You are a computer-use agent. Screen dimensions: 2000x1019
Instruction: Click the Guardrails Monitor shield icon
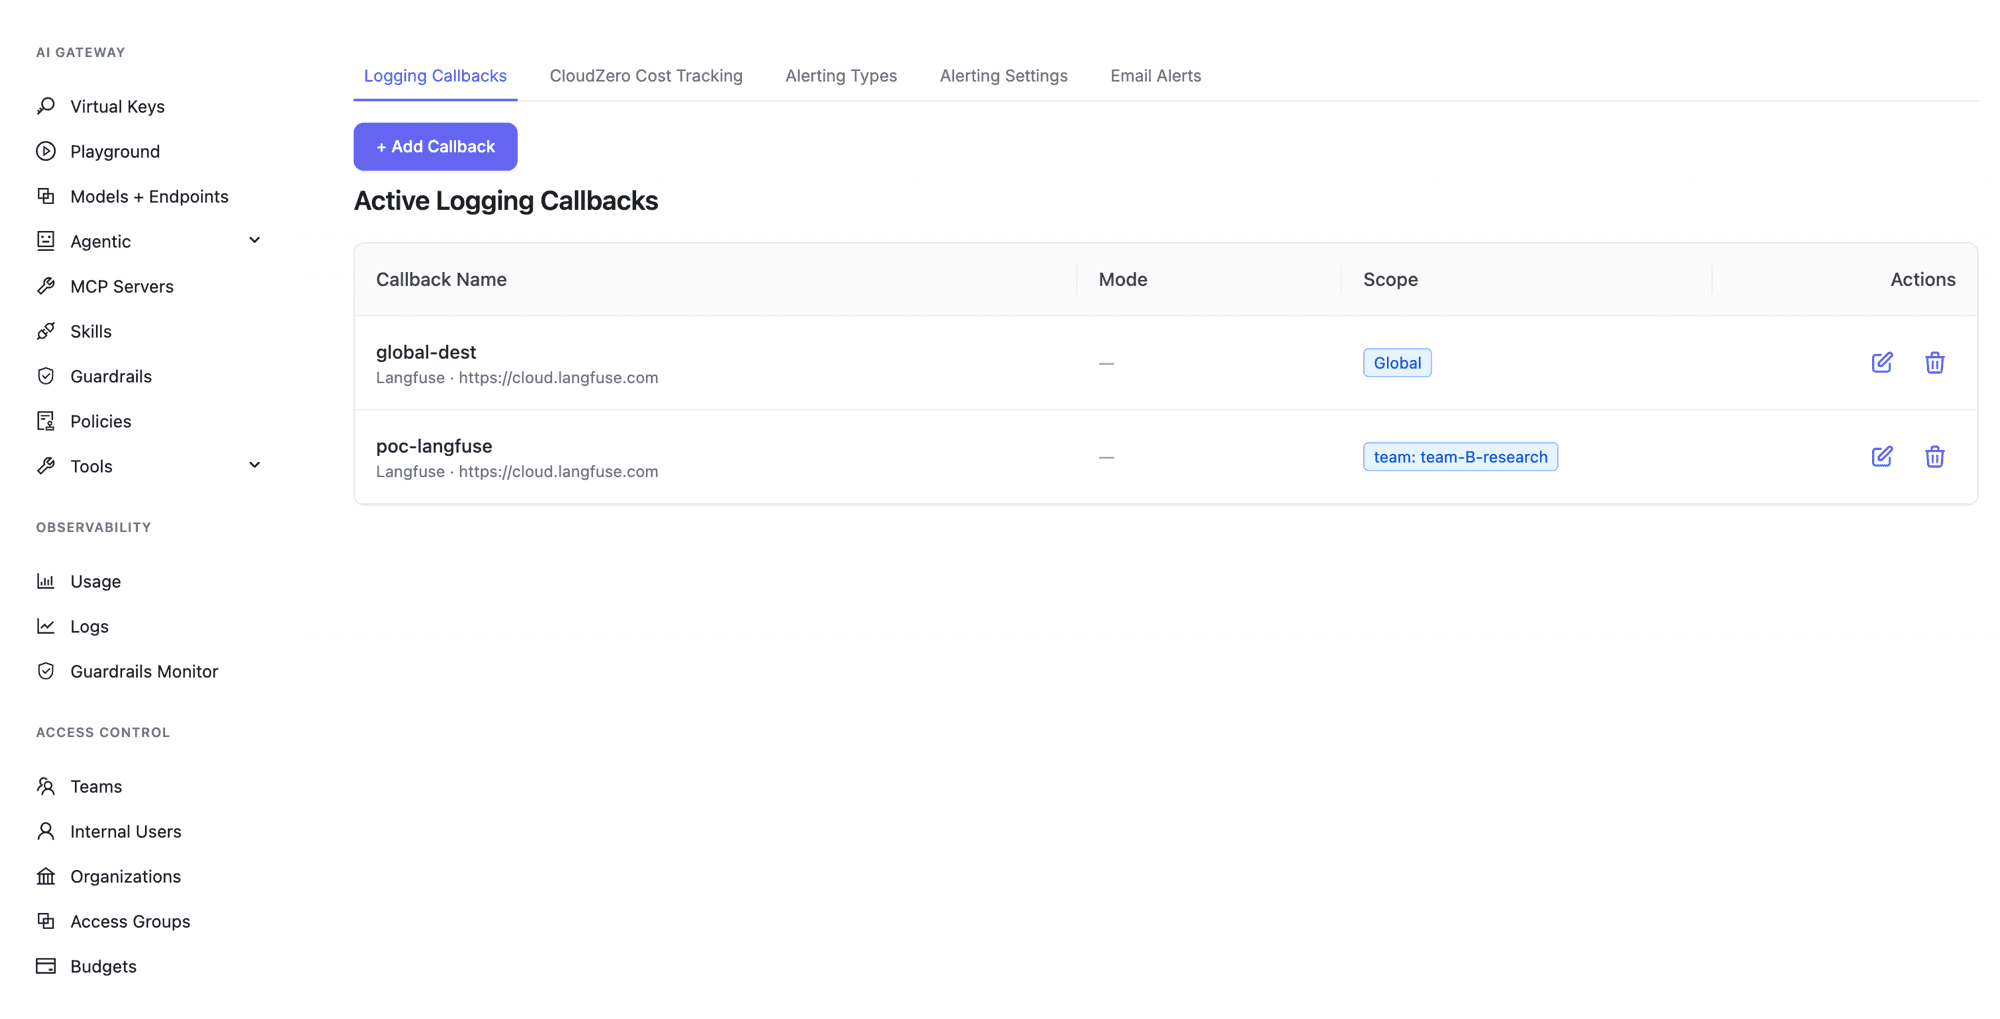[x=46, y=671]
